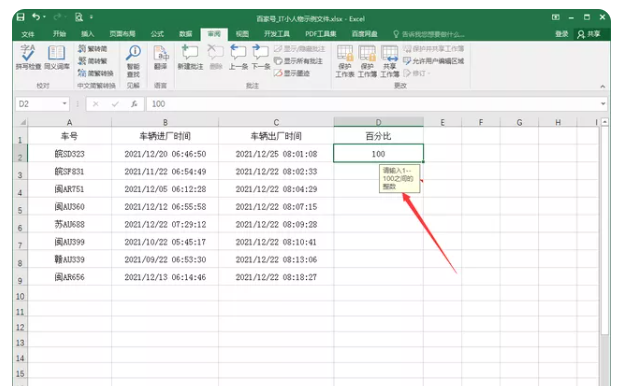Screen dimensions: 623x386
Task: Click the Insert Function fx icon
Action: click(134, 104)
